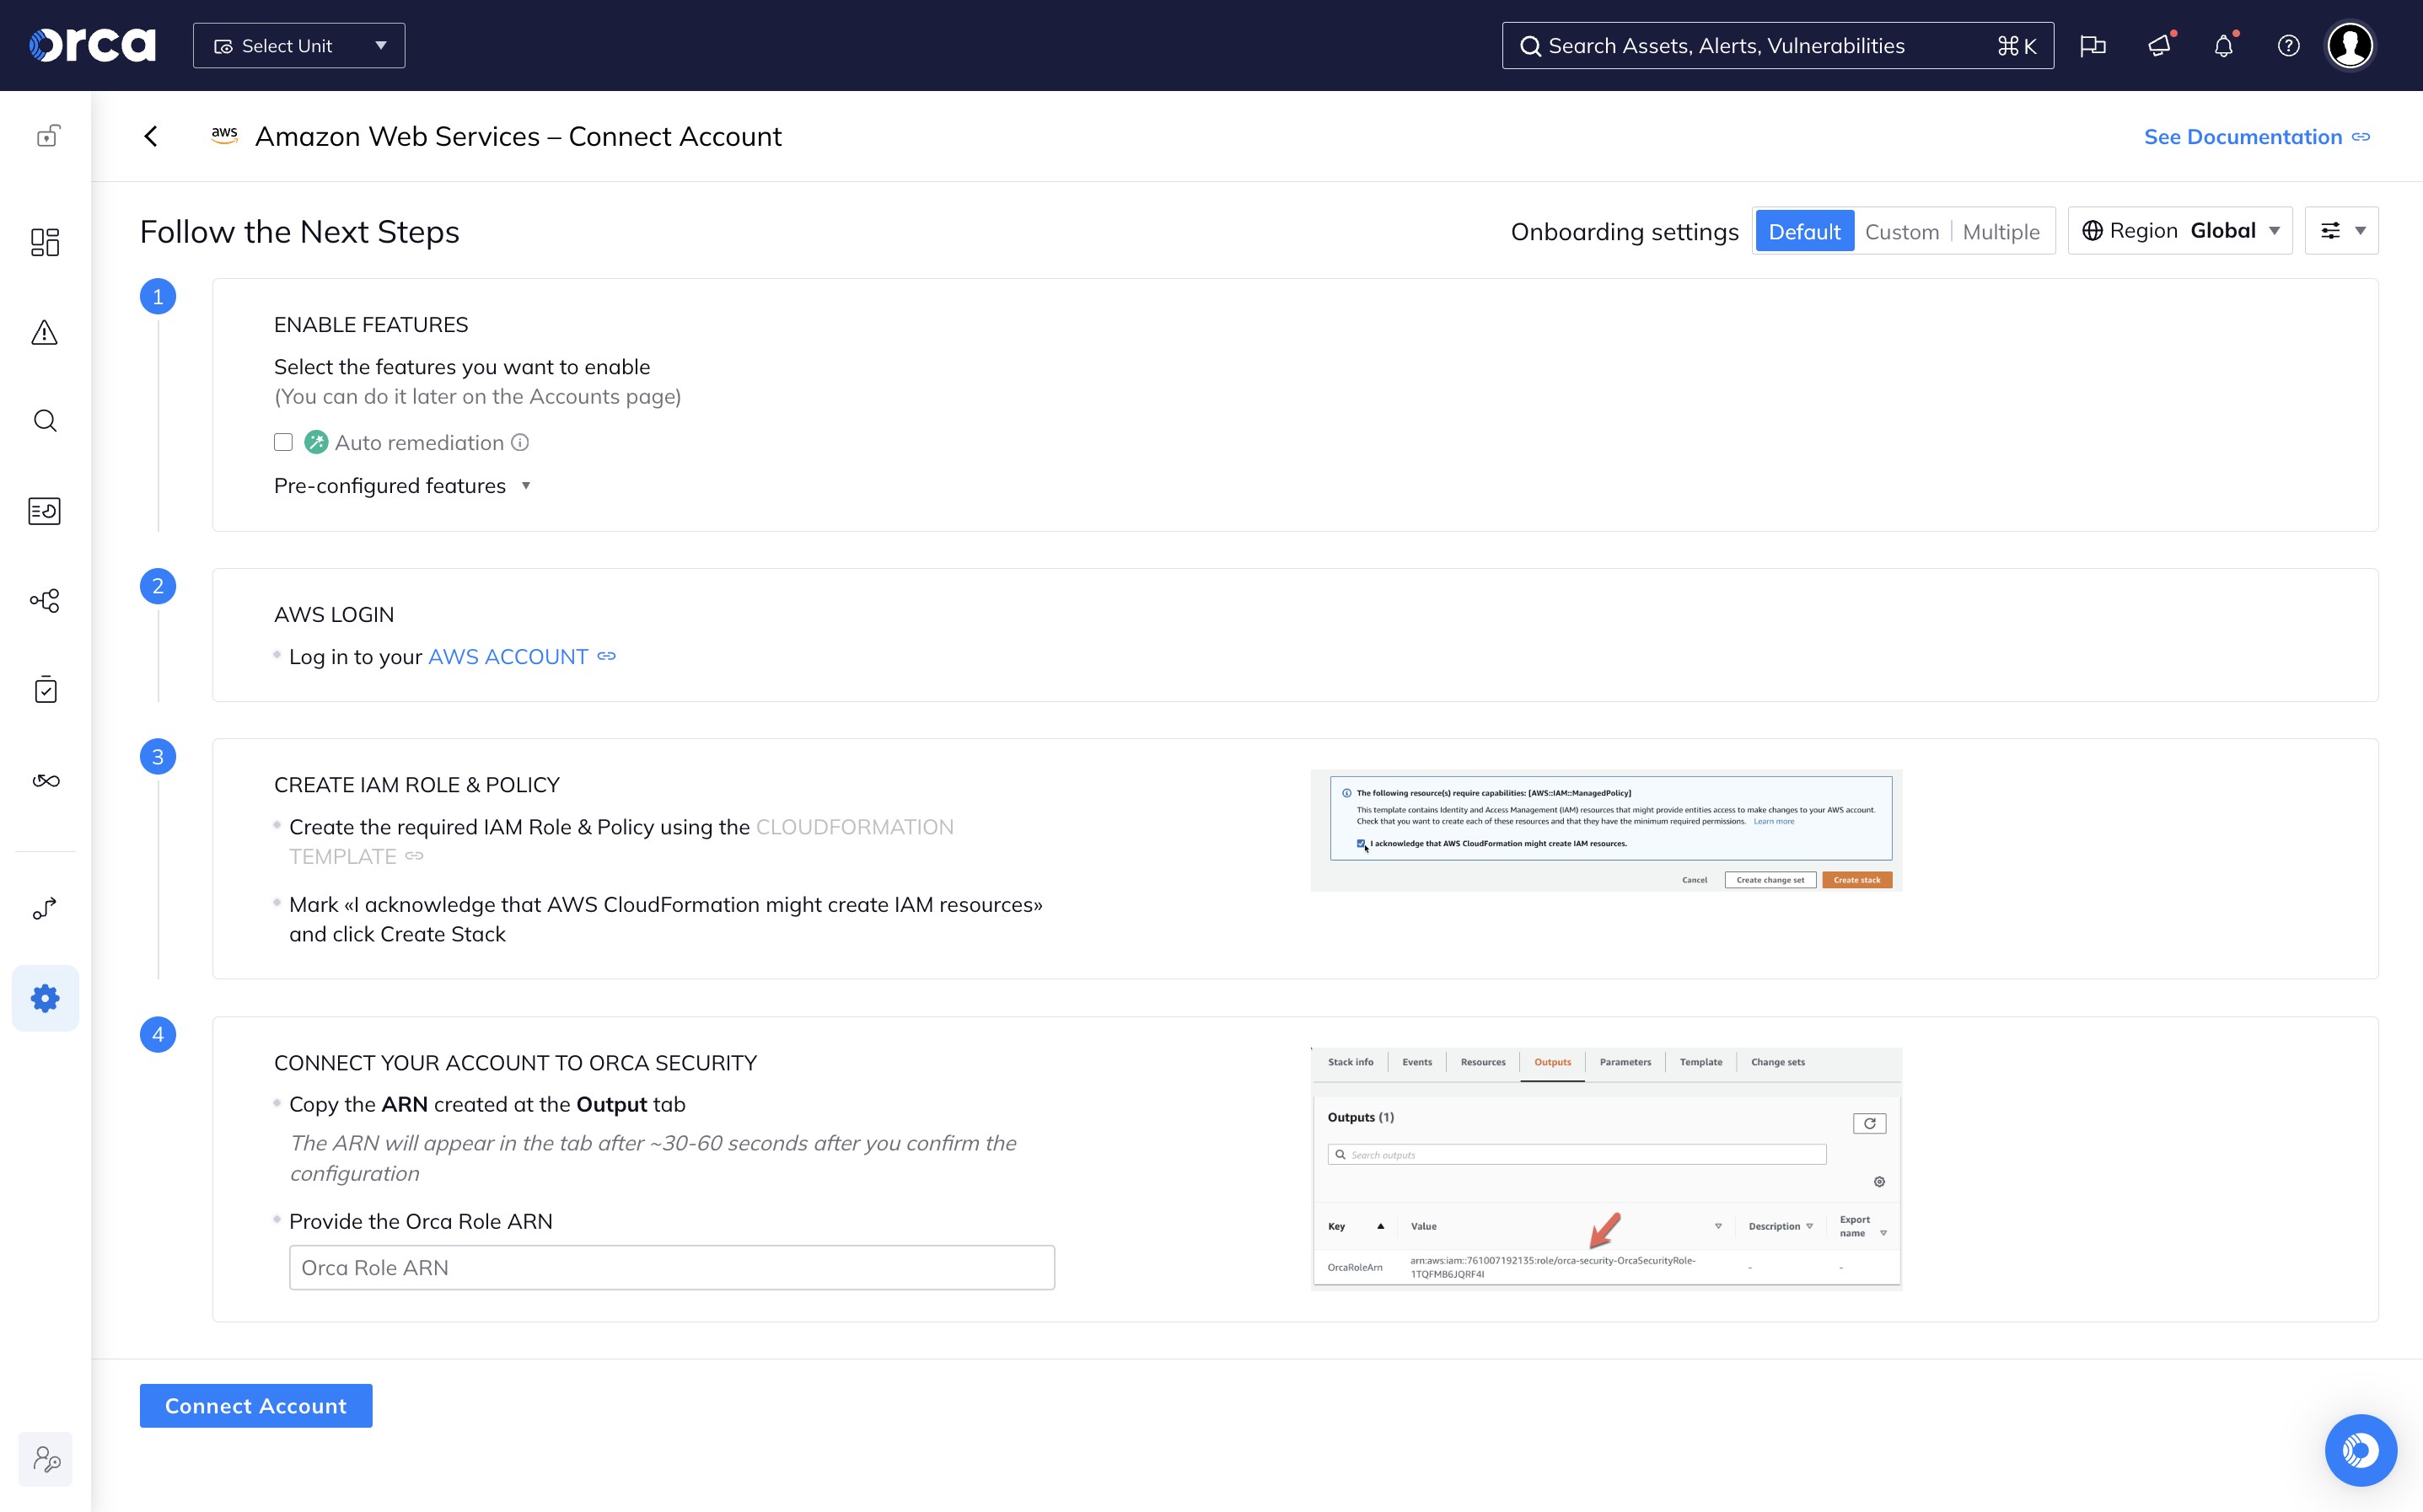Click the Orca Role ARN input field
Screen dimensions: 2423x1512
[x=671, y=1267]
